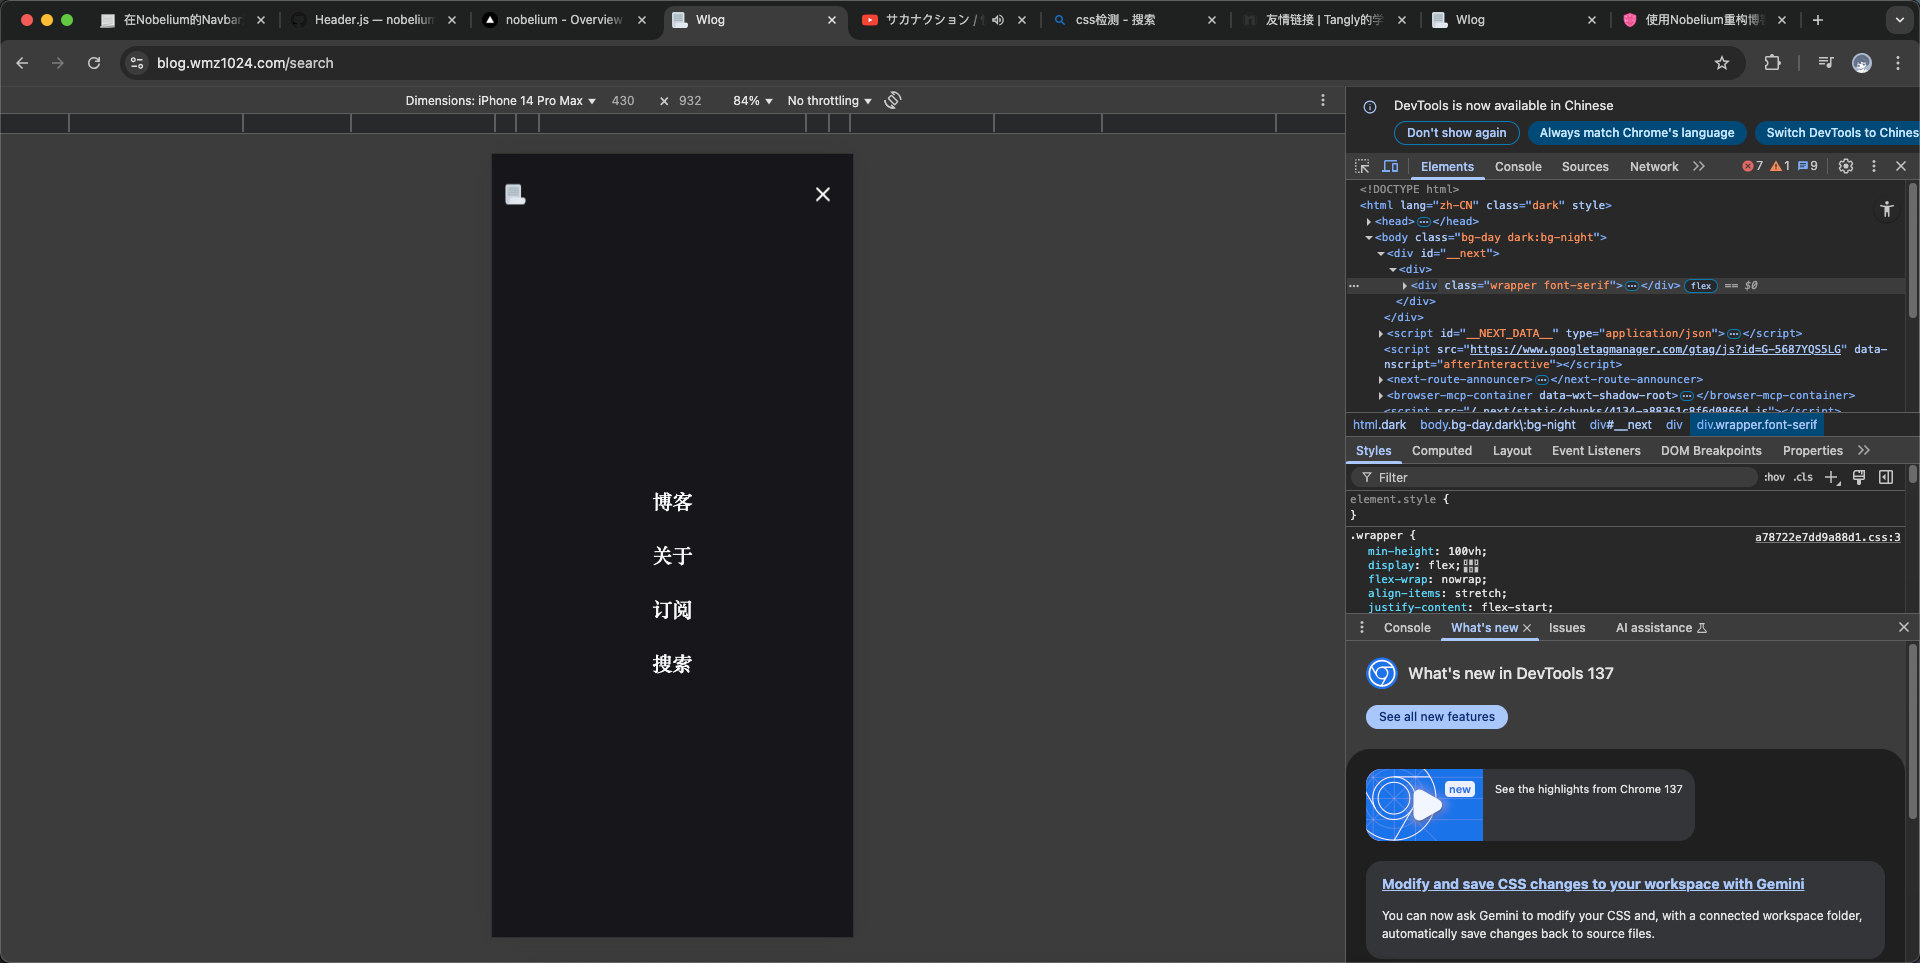Switch to the Computed styles tab
The height and width of the screenshot is (963, 1920).
coord(1441,451)
